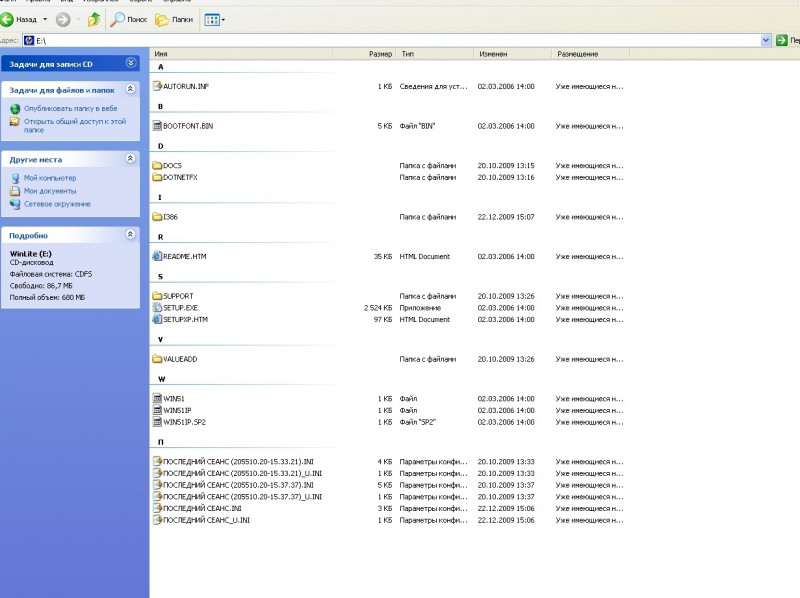
Task: Select the DOCS folder icon
Action: pos(157,165)
